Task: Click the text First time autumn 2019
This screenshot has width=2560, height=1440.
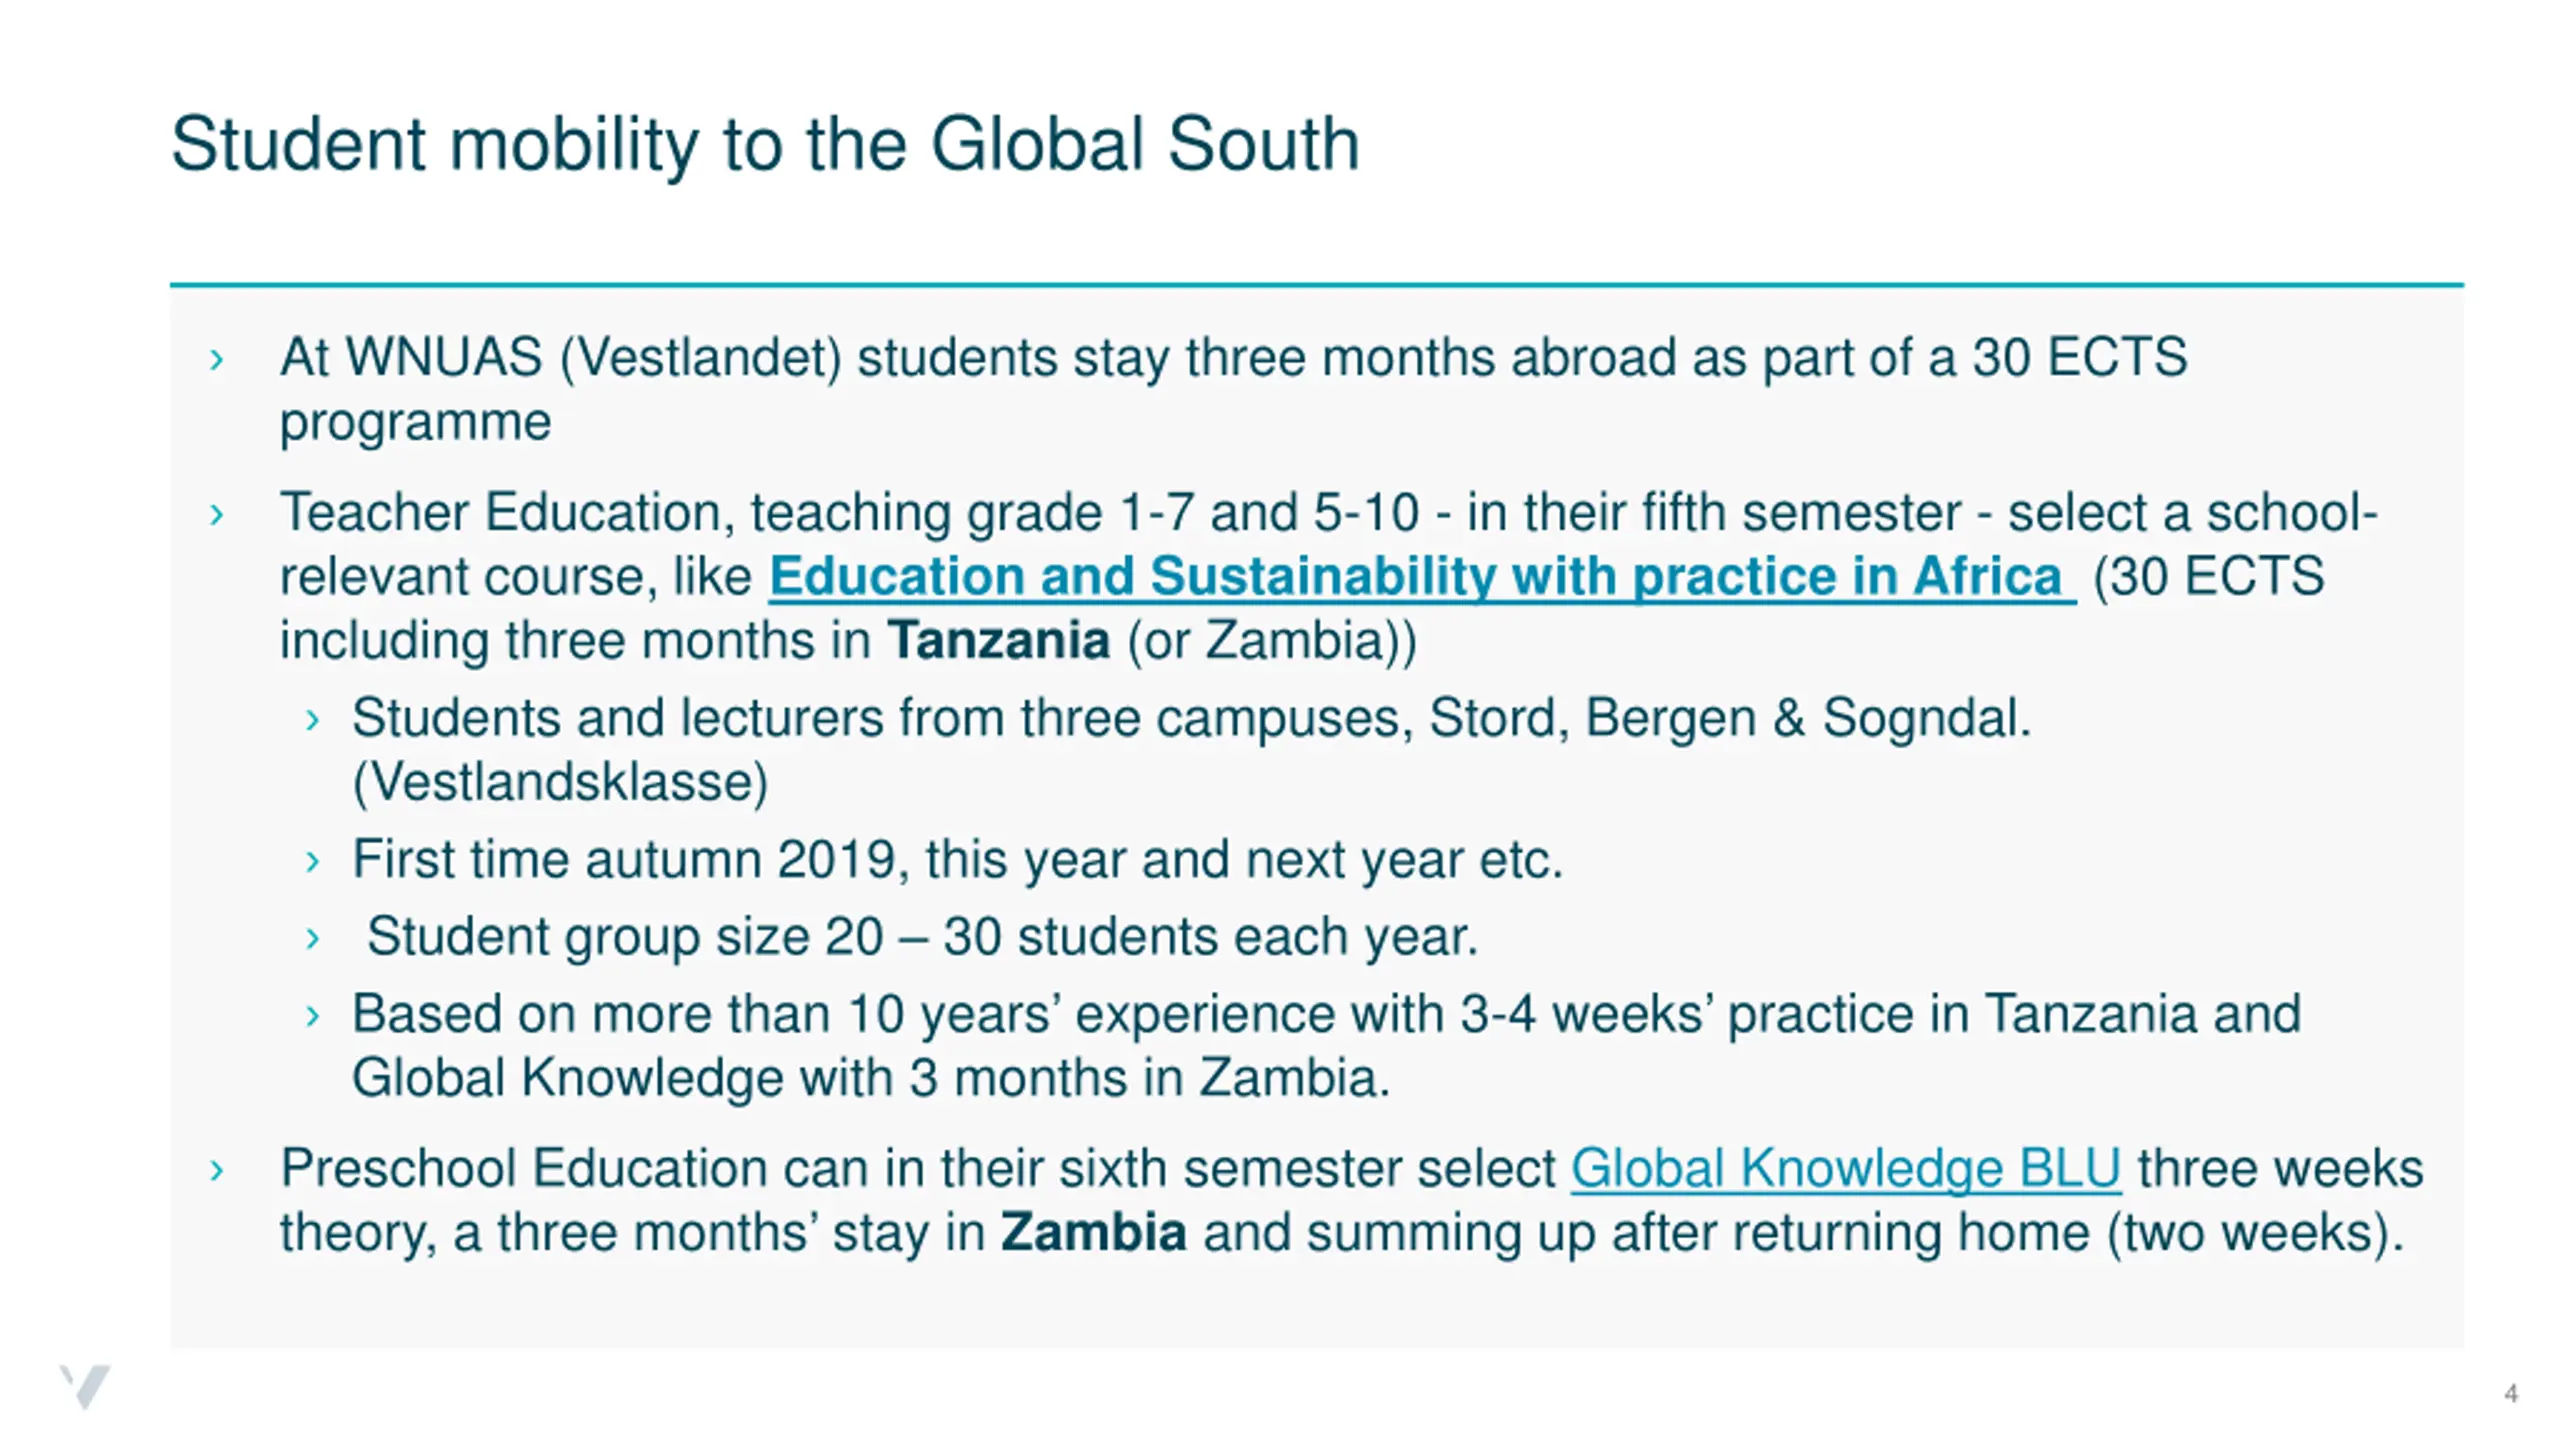Action: point(630,859)
